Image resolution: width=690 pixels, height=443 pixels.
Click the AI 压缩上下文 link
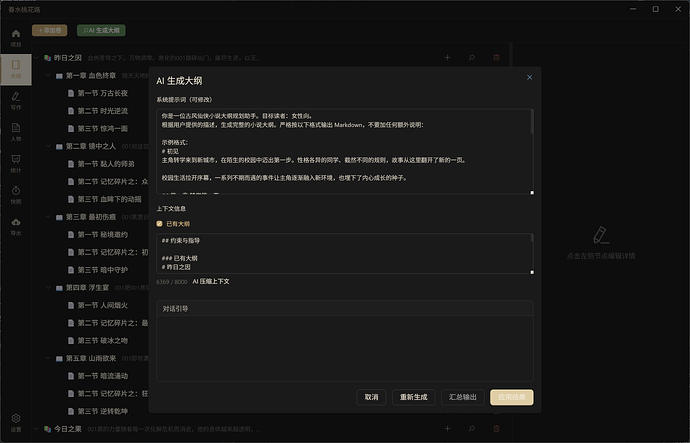211,282
